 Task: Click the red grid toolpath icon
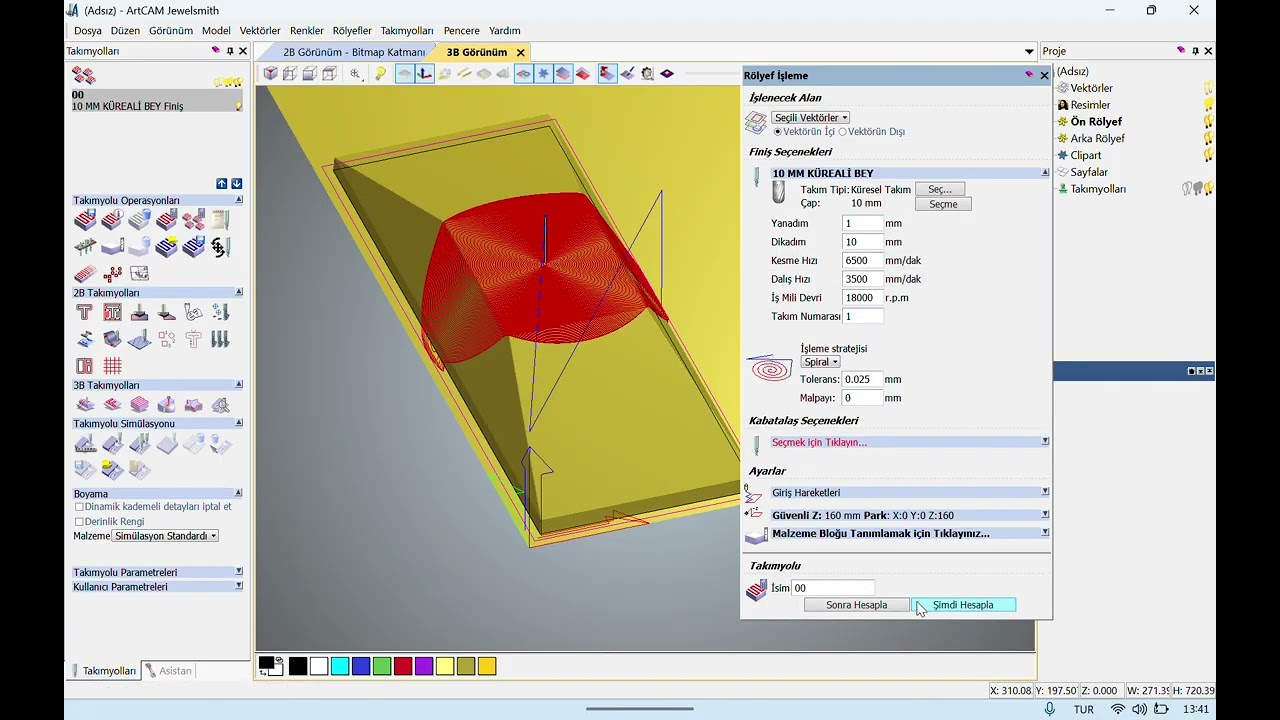(x=112, y=366)
